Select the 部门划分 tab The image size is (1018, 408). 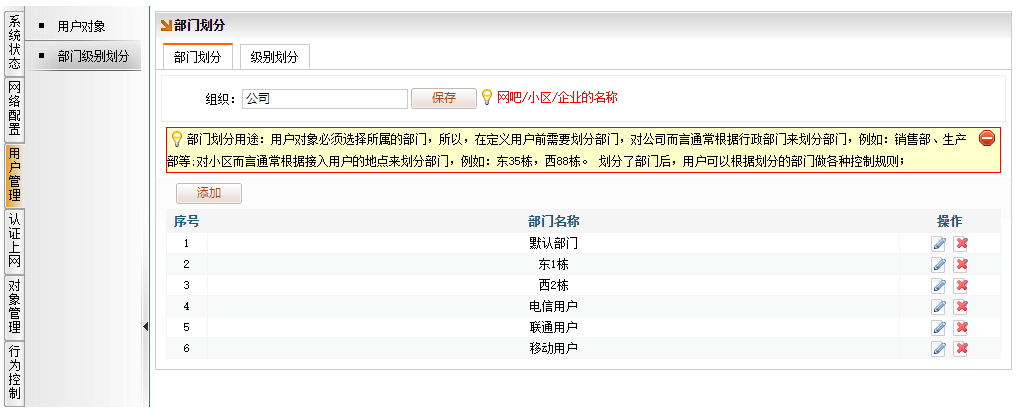[x=198, y=57]
